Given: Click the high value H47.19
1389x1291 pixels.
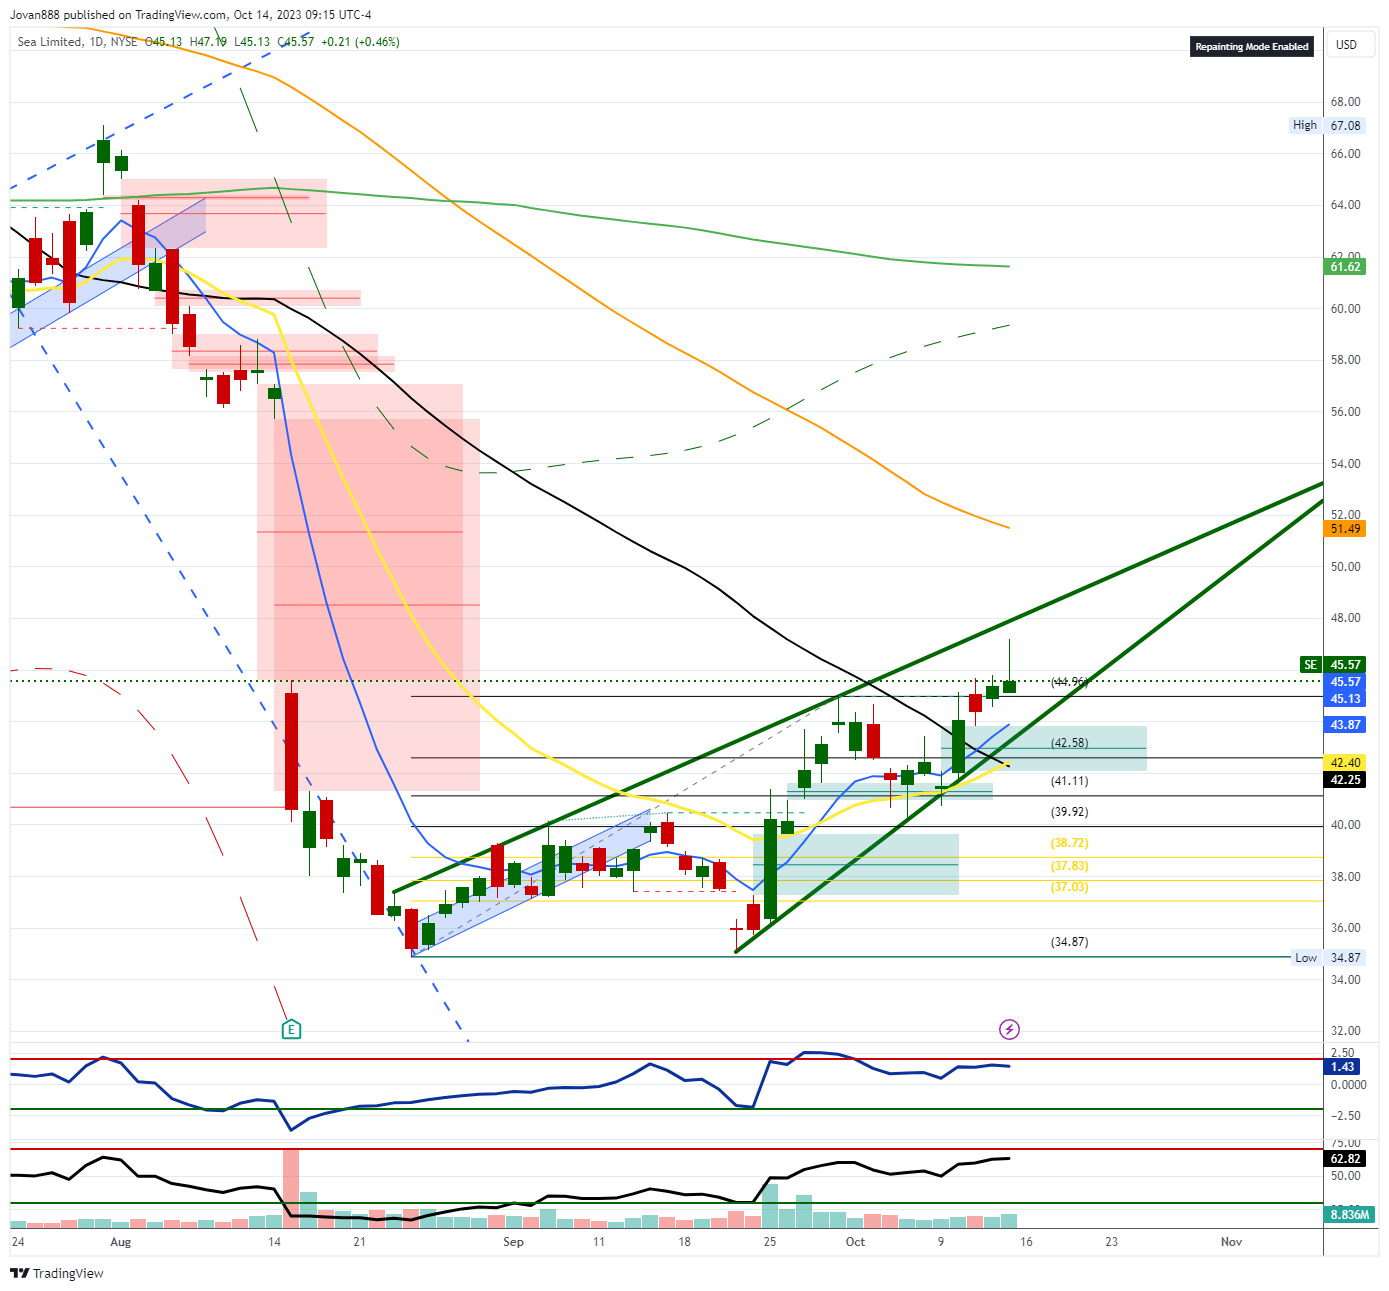Looking at the screenshot, I should [x=208, y=42].
